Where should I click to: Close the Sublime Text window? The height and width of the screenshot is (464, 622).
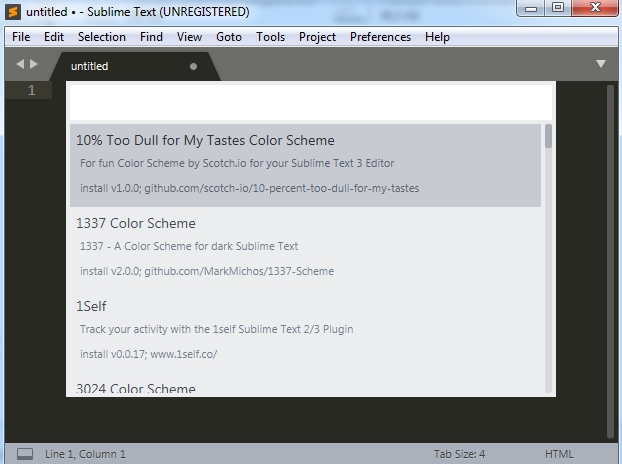pyautogui.click(x=595, y=8)
